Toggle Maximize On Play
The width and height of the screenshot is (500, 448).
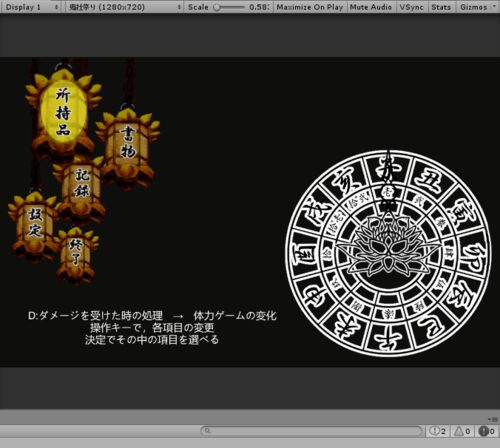310,7
